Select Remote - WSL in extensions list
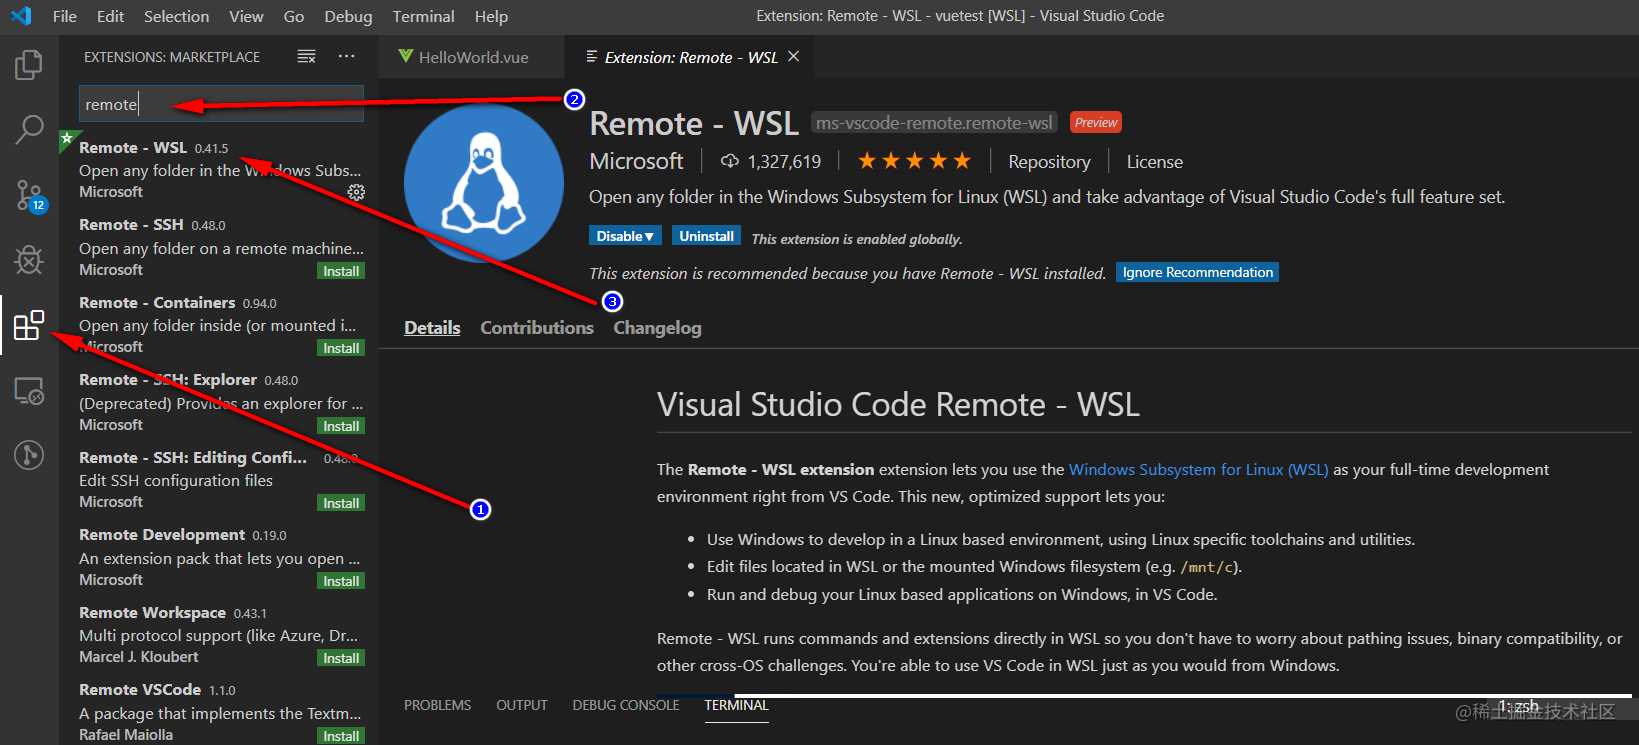The image size is (1639, 745). (x=219, y=169)
